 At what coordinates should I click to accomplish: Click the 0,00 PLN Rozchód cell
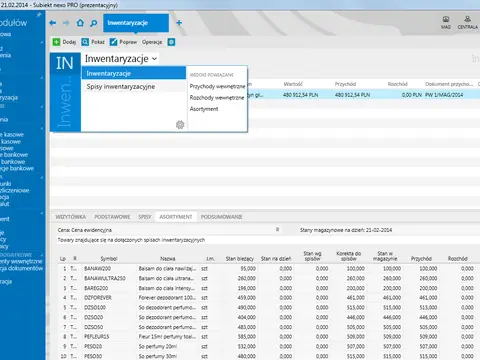[412, 95]
